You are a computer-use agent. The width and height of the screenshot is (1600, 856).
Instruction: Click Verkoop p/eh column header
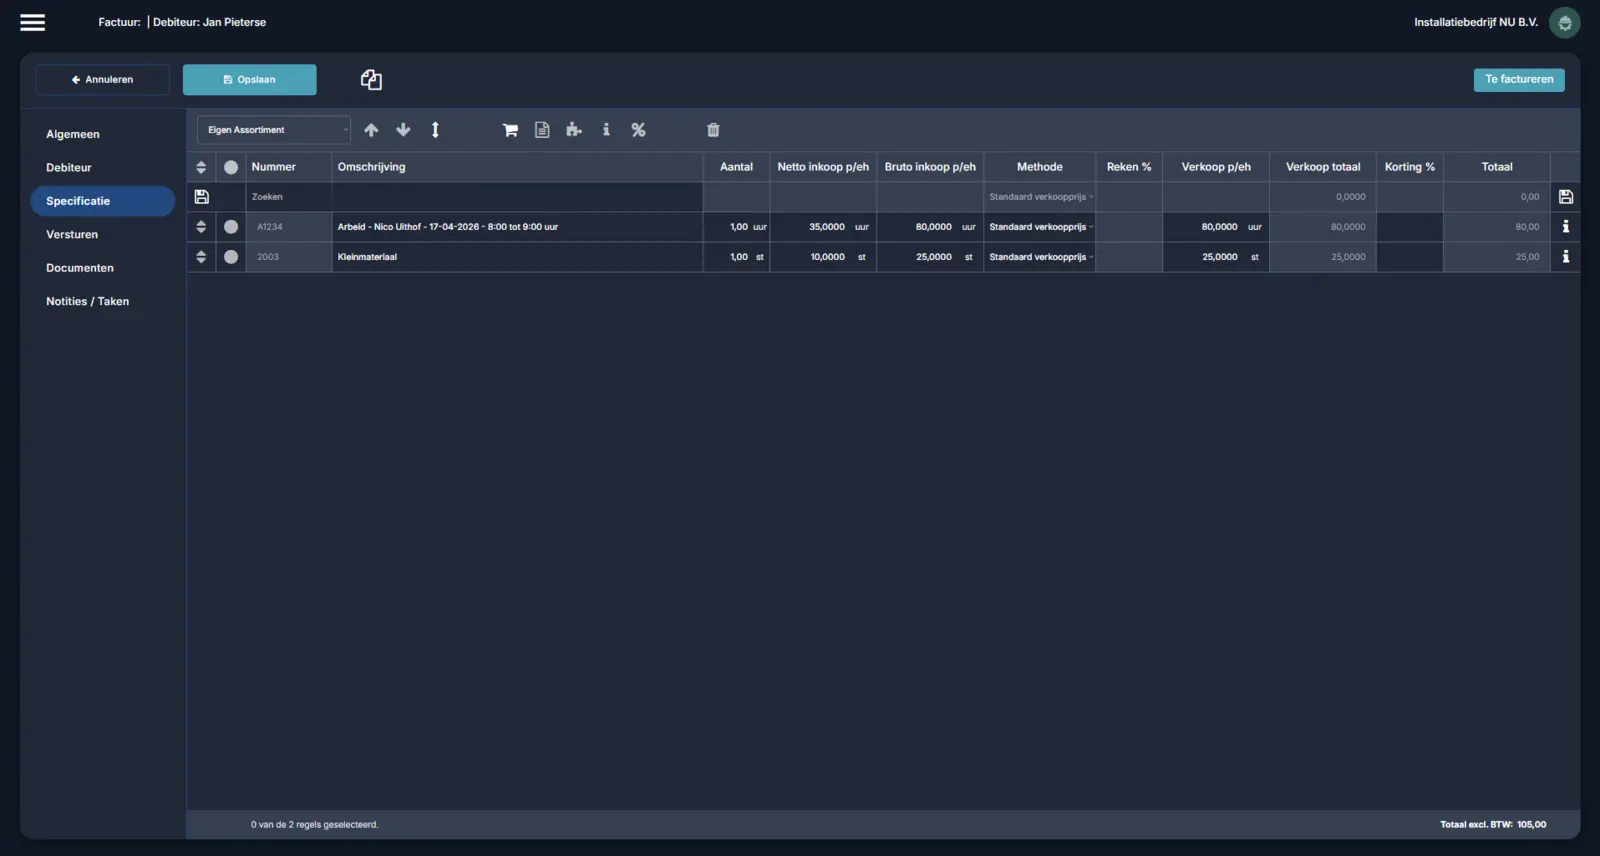pos(1216,167)
